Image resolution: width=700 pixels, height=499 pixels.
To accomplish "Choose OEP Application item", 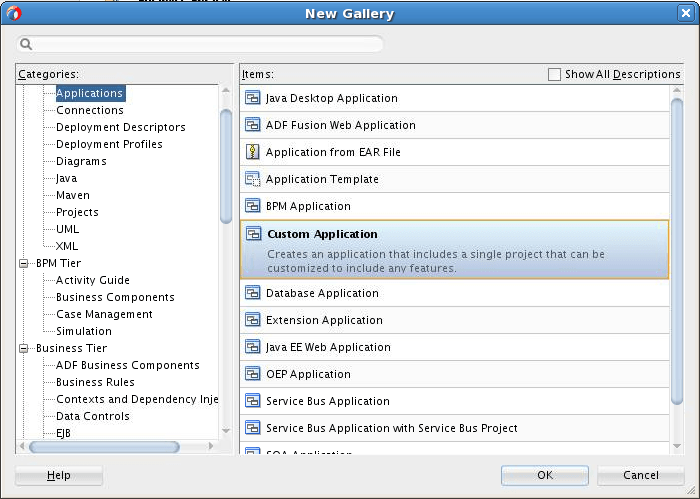I will tap(455, 374).
